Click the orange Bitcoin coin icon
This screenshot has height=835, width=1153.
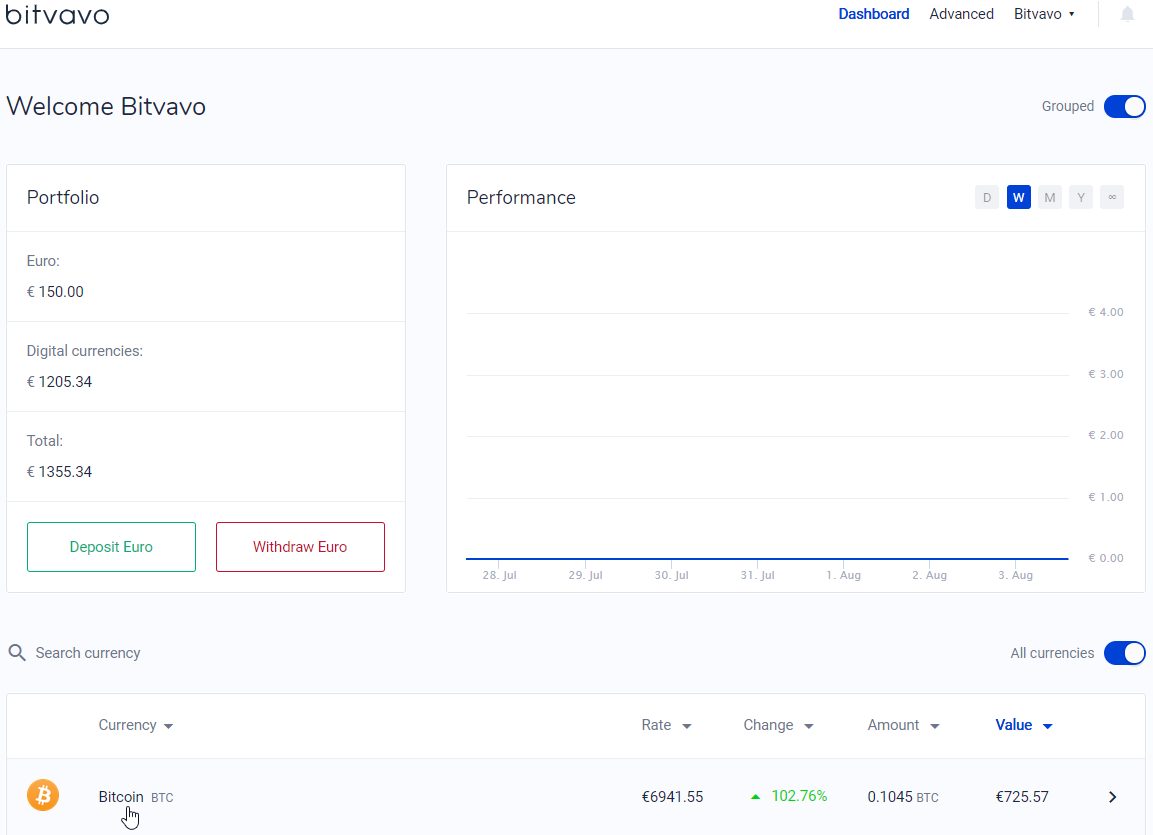click(x=43, y=795)
